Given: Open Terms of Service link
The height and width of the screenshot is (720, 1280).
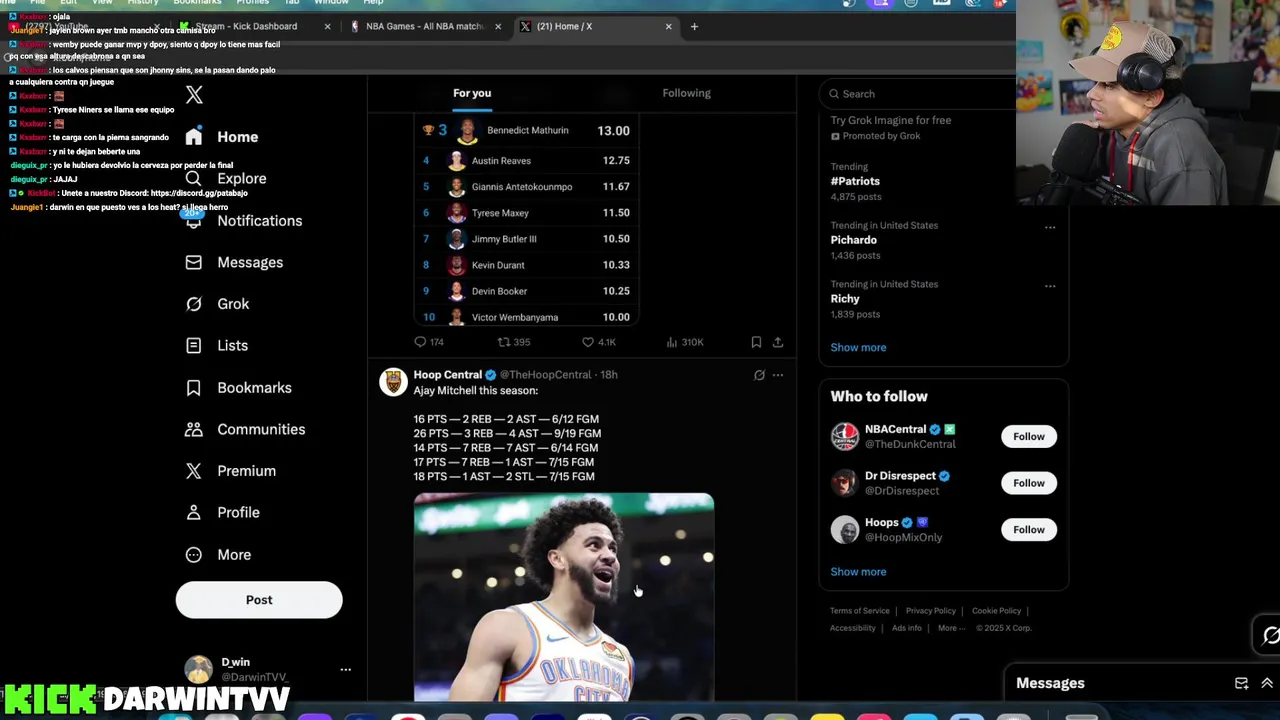Looking at the screenshot, I should (x=859, y=611).
